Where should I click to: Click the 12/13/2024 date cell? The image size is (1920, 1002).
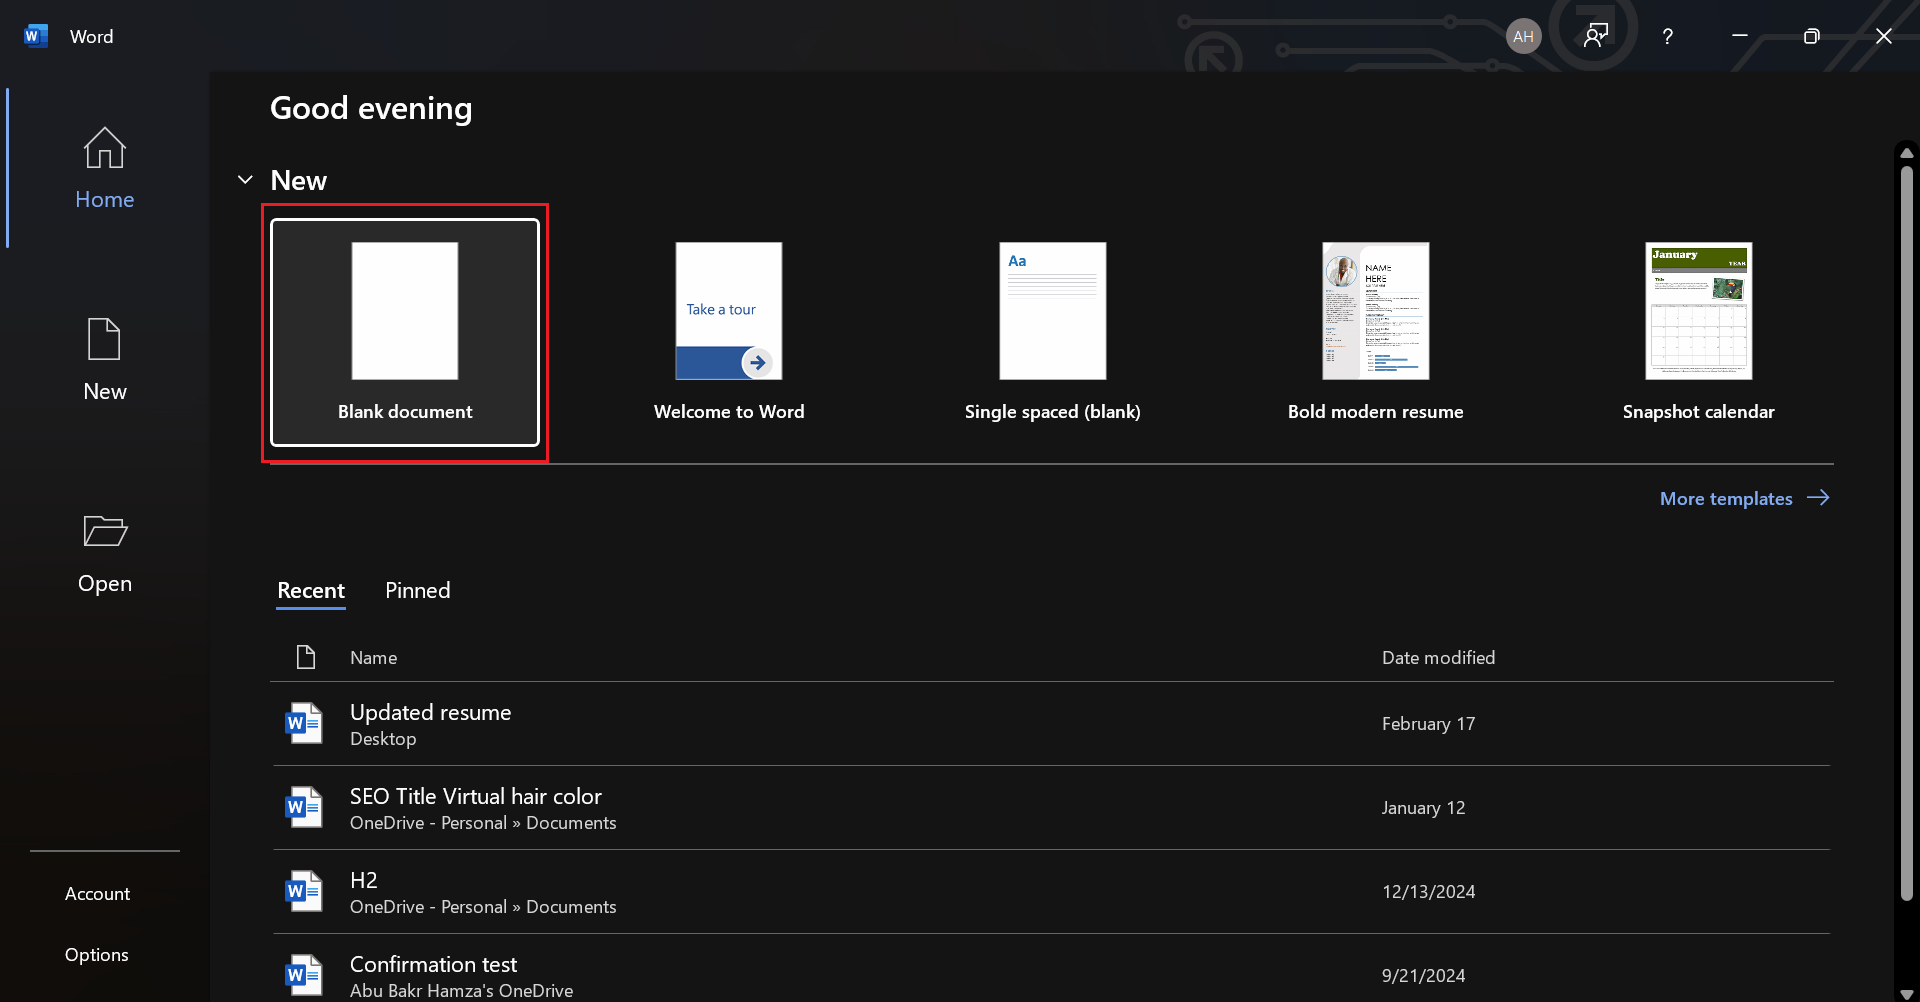pos(1429,892)
